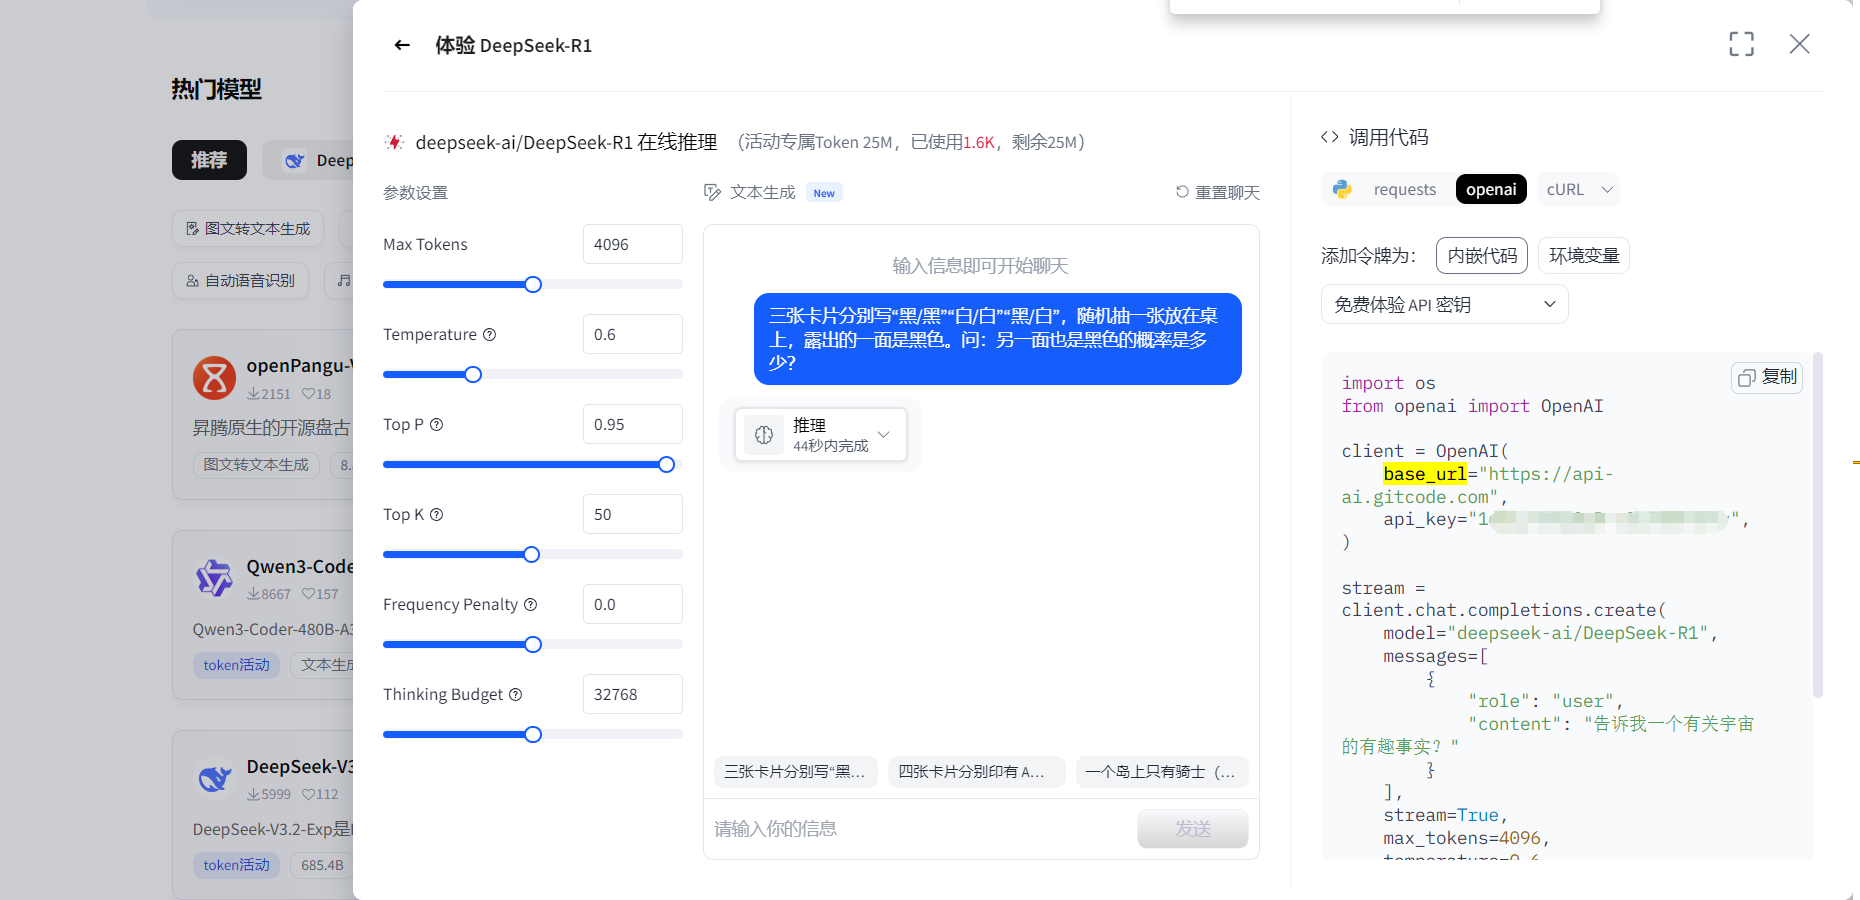The width and height of the screenshot is (1860, 900).
Task: Select the requests code tab
Action: 1404,189
